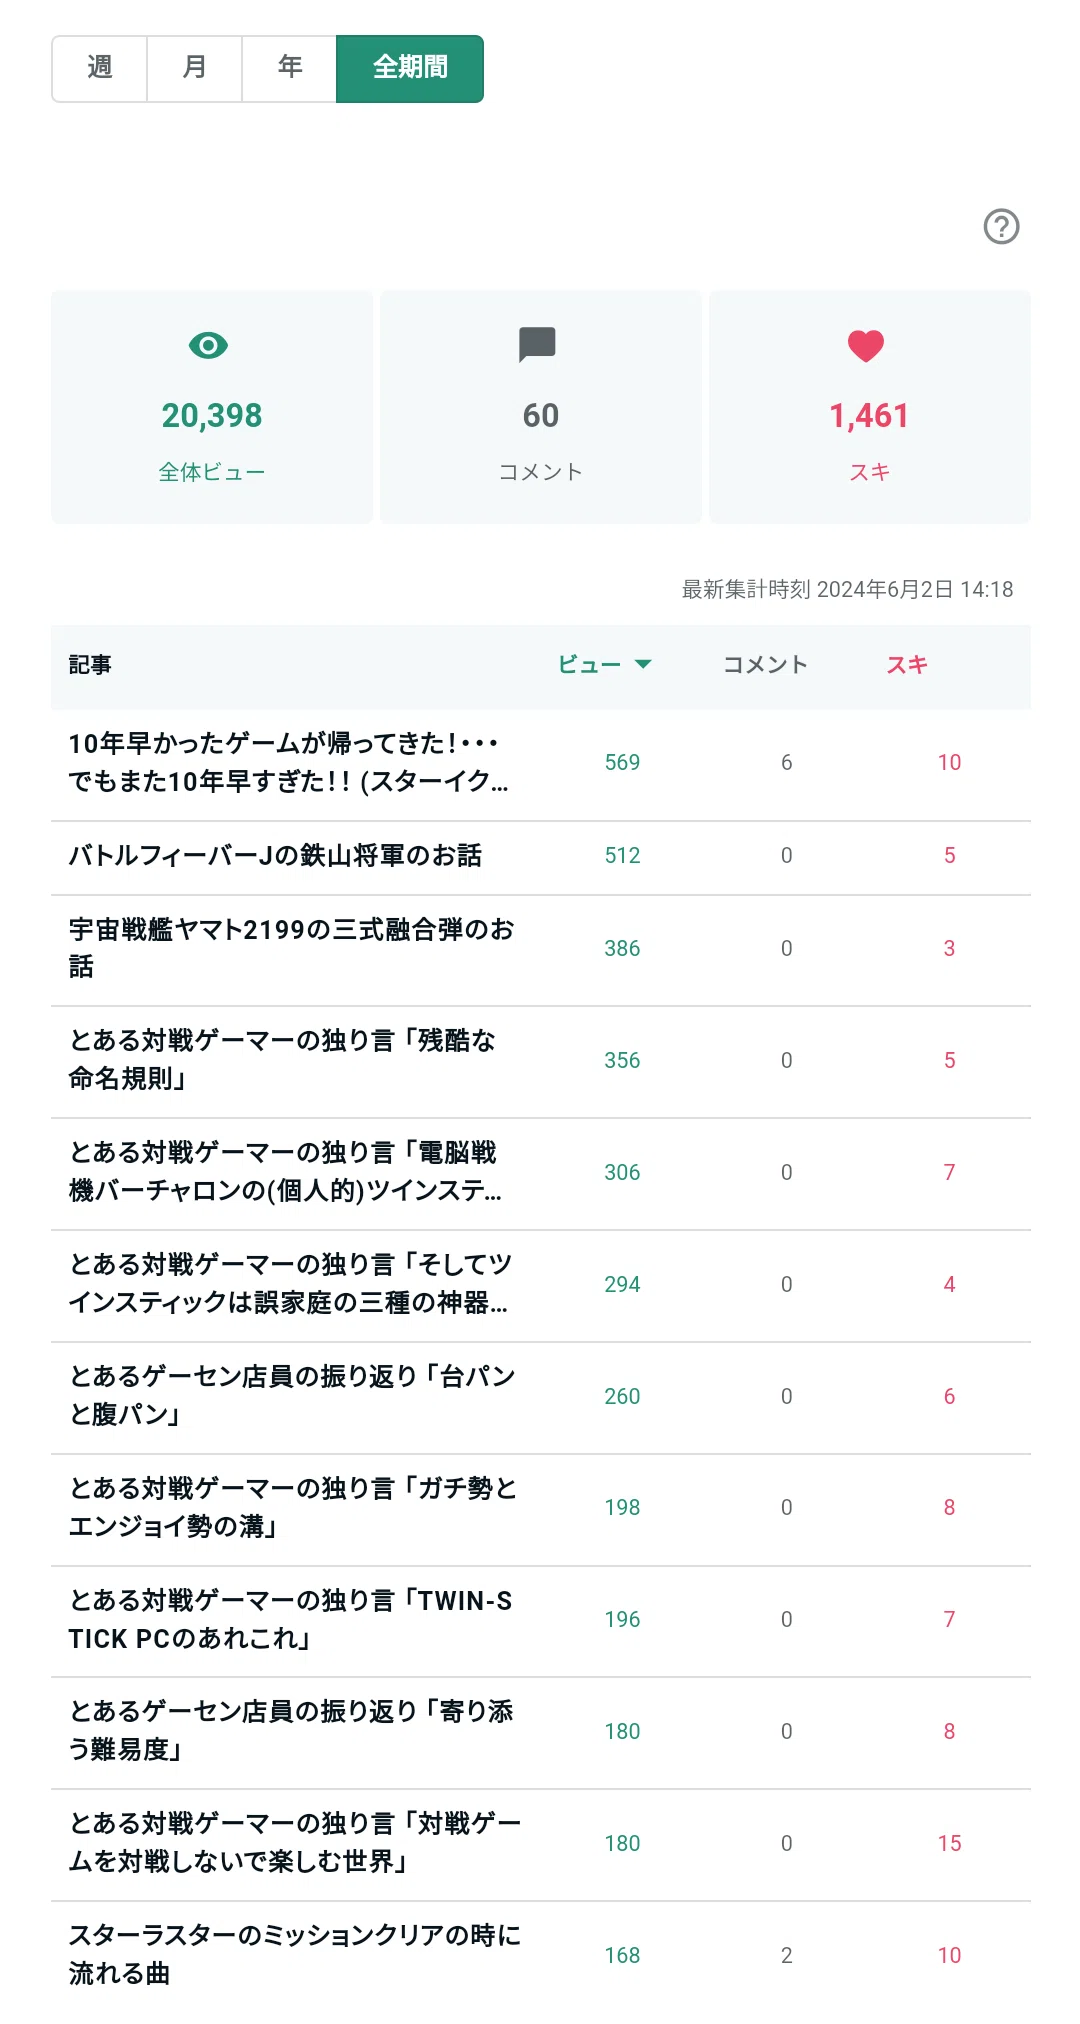
Task: Open article バトルフィーバーJの鉄山将軍のお話
Action: tap(275, 856)
